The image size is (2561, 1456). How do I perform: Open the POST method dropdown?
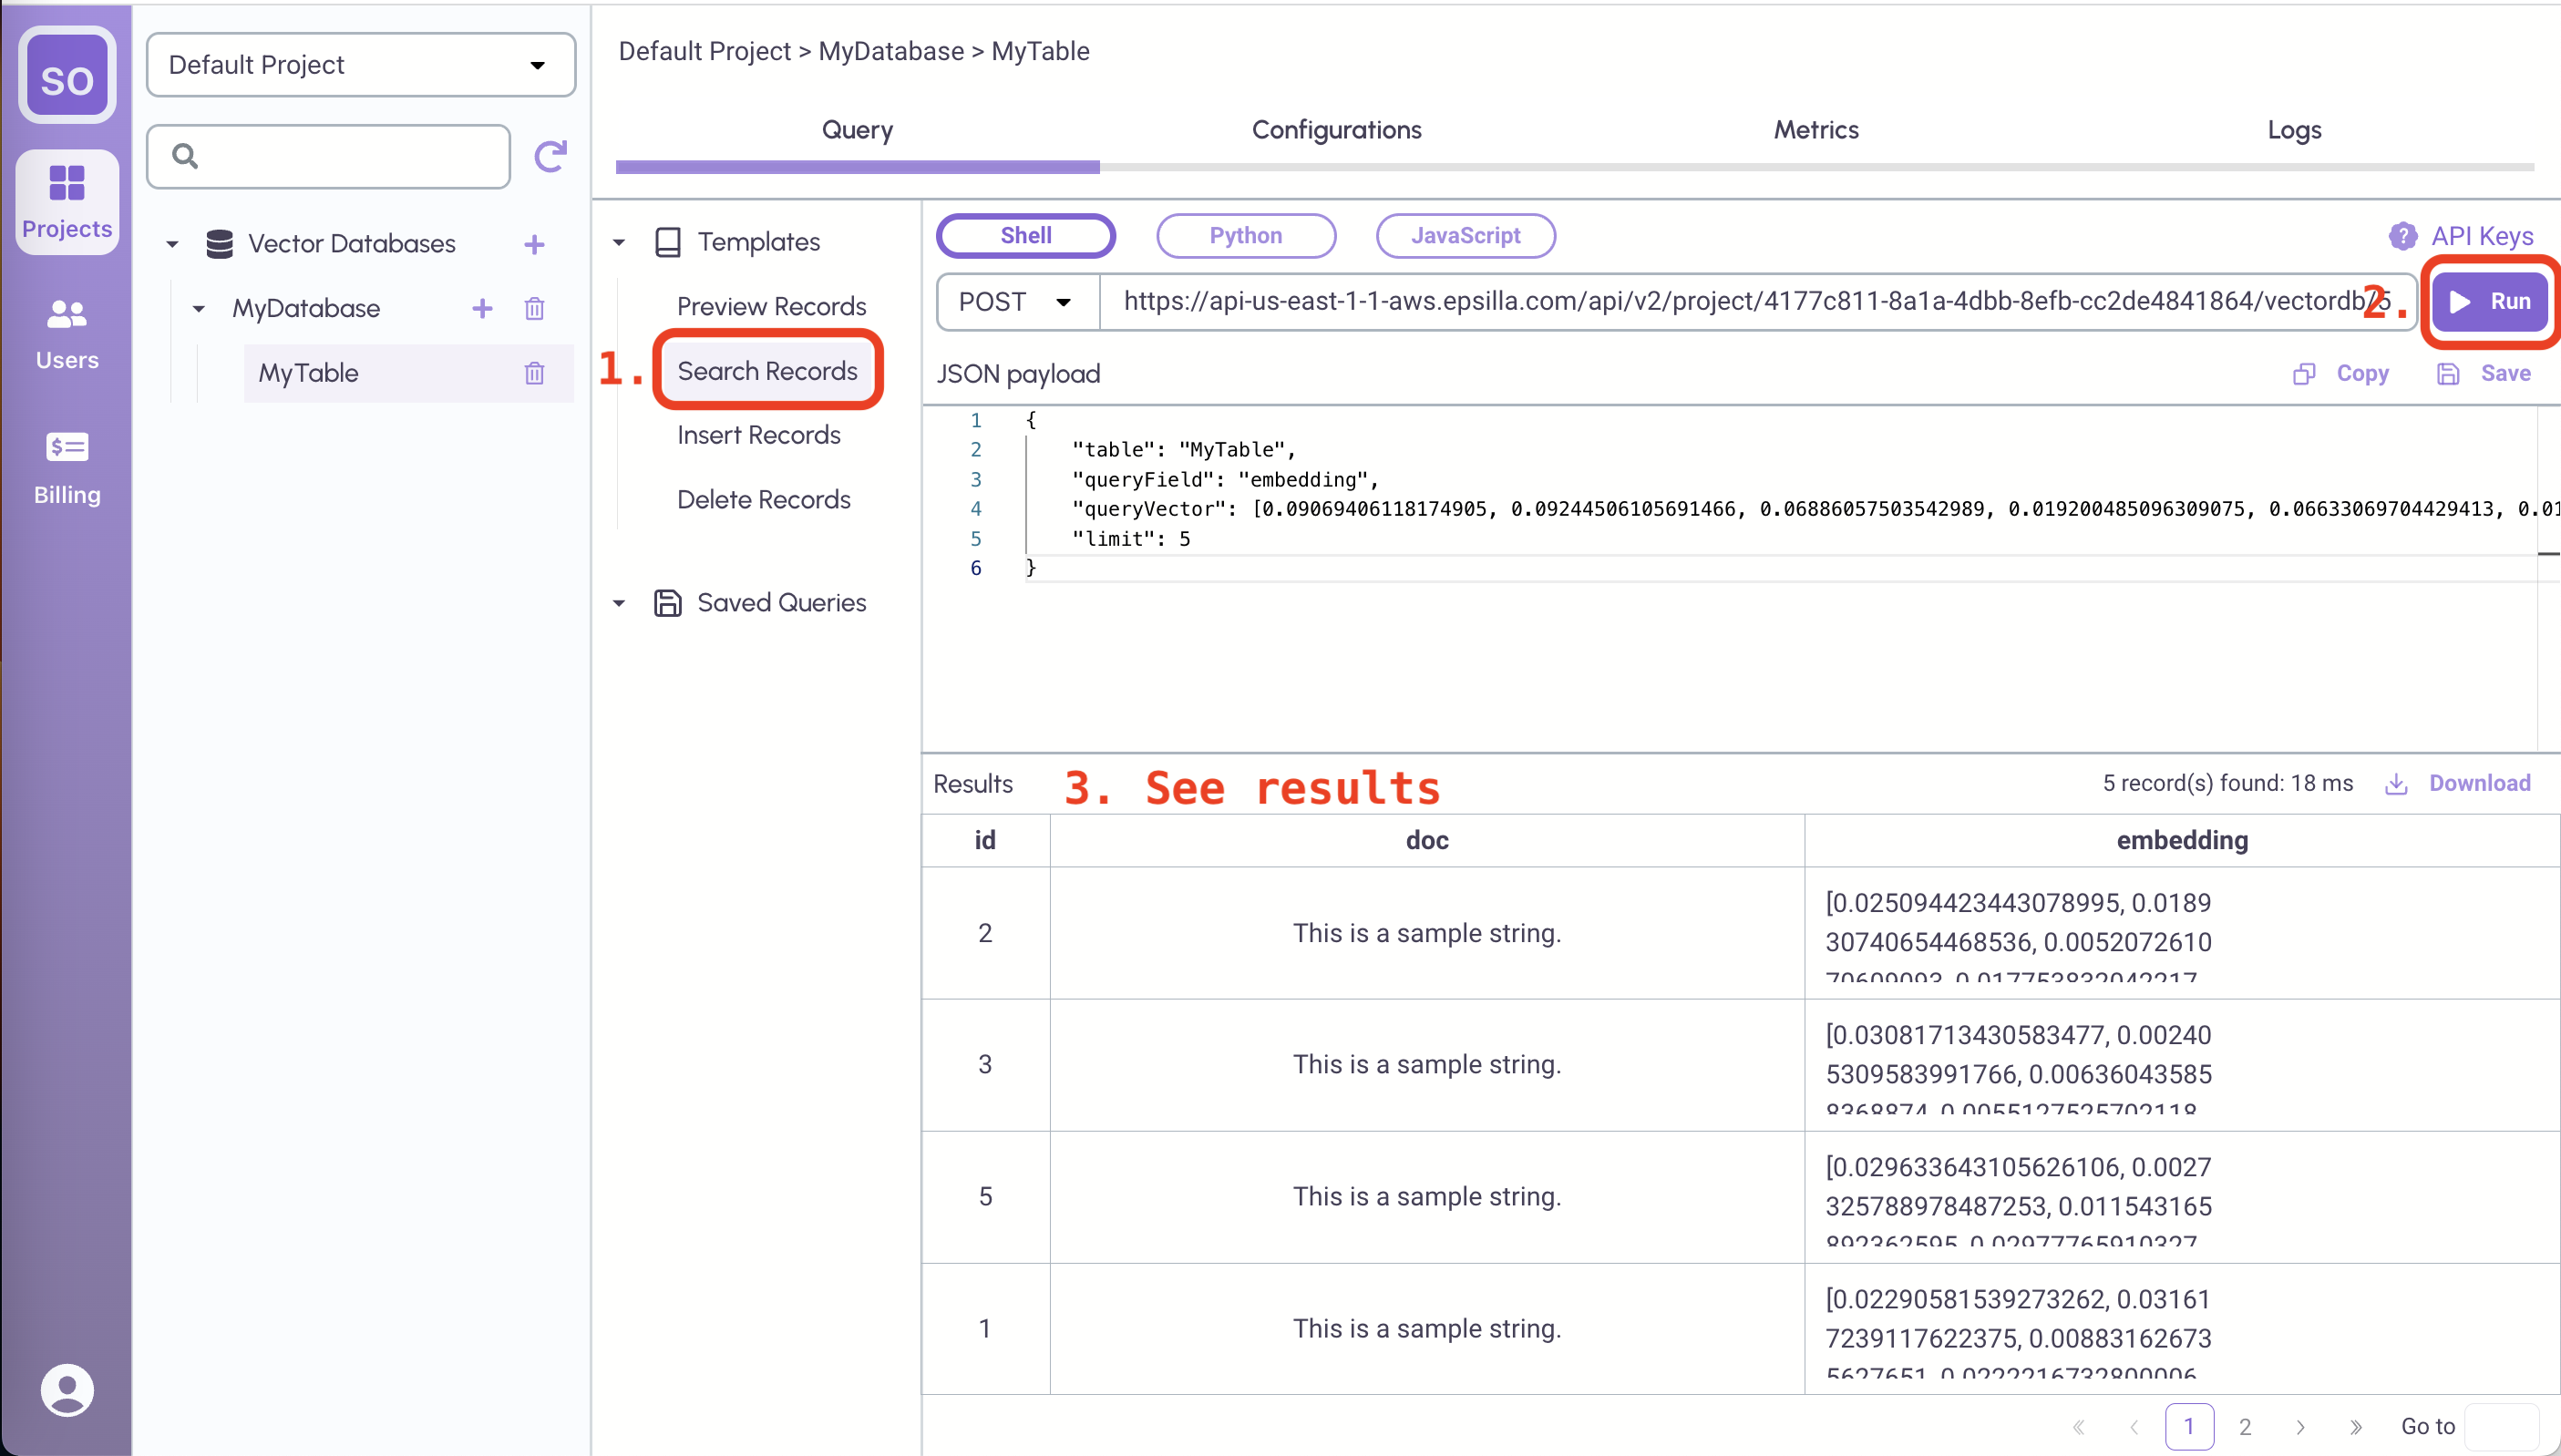pyautogui.click(x=1017, y=302)
